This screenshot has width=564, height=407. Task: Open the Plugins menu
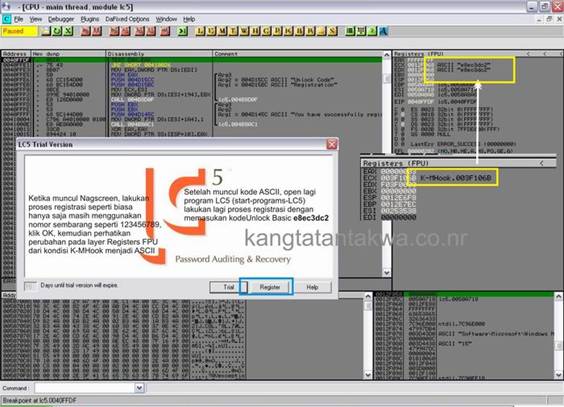point(90,19)
